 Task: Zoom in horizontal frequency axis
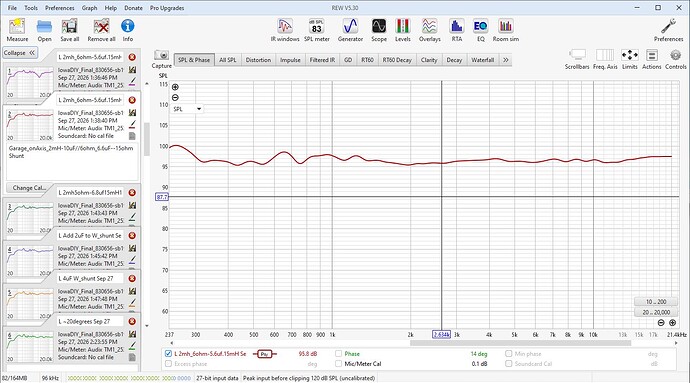coord(672,323)
